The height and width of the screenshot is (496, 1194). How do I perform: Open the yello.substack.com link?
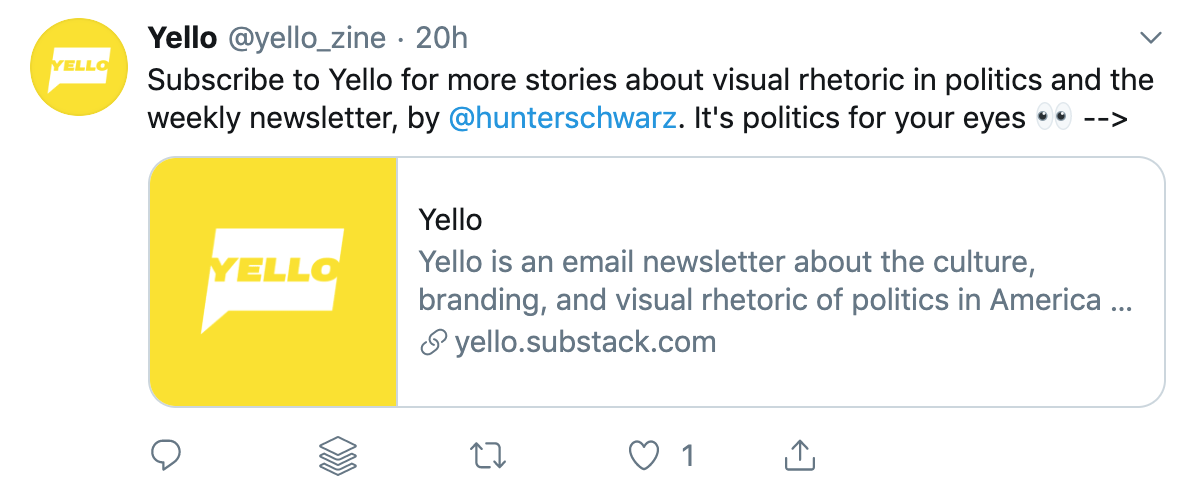click(x=585, y=343)
